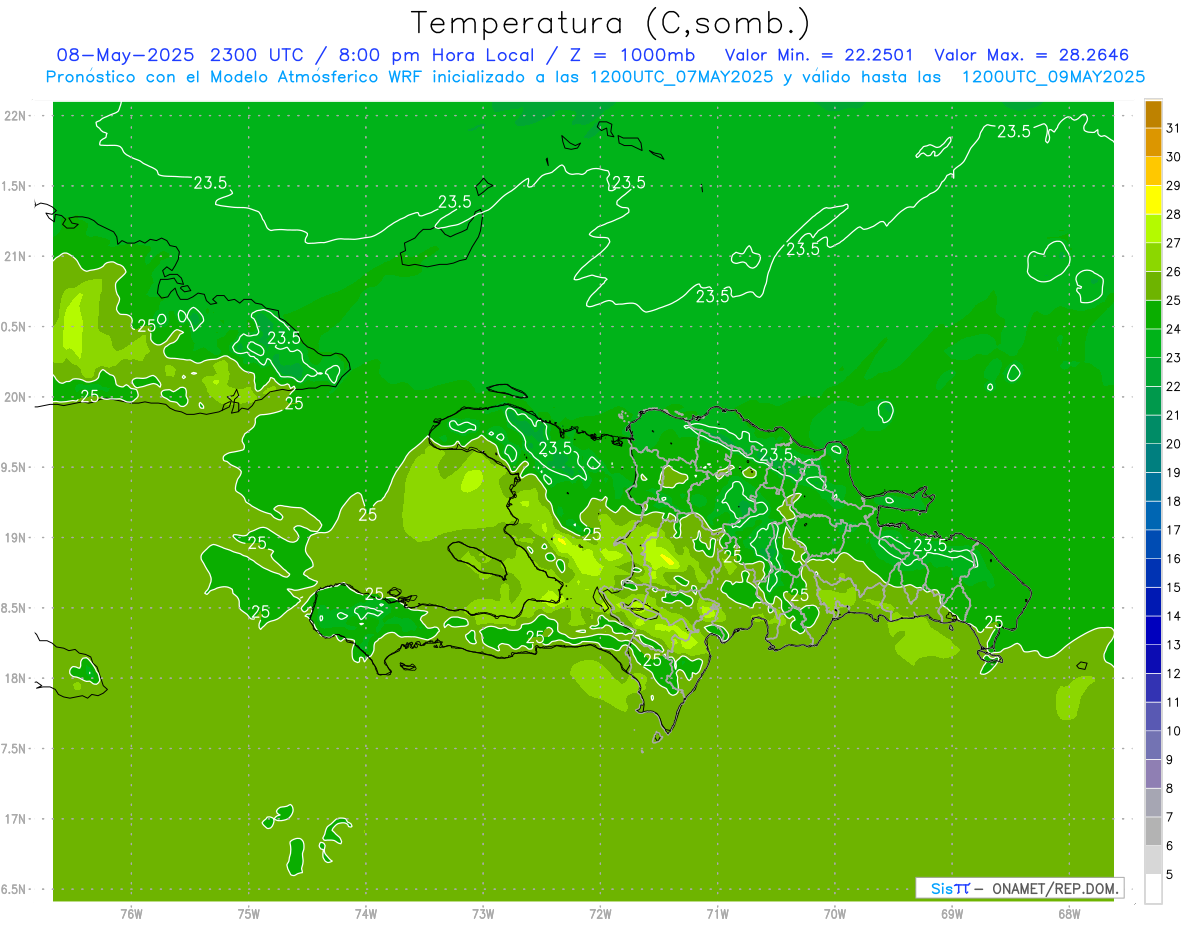Click the '20N' latitude axis label
1200x927 pixels.
17,397
